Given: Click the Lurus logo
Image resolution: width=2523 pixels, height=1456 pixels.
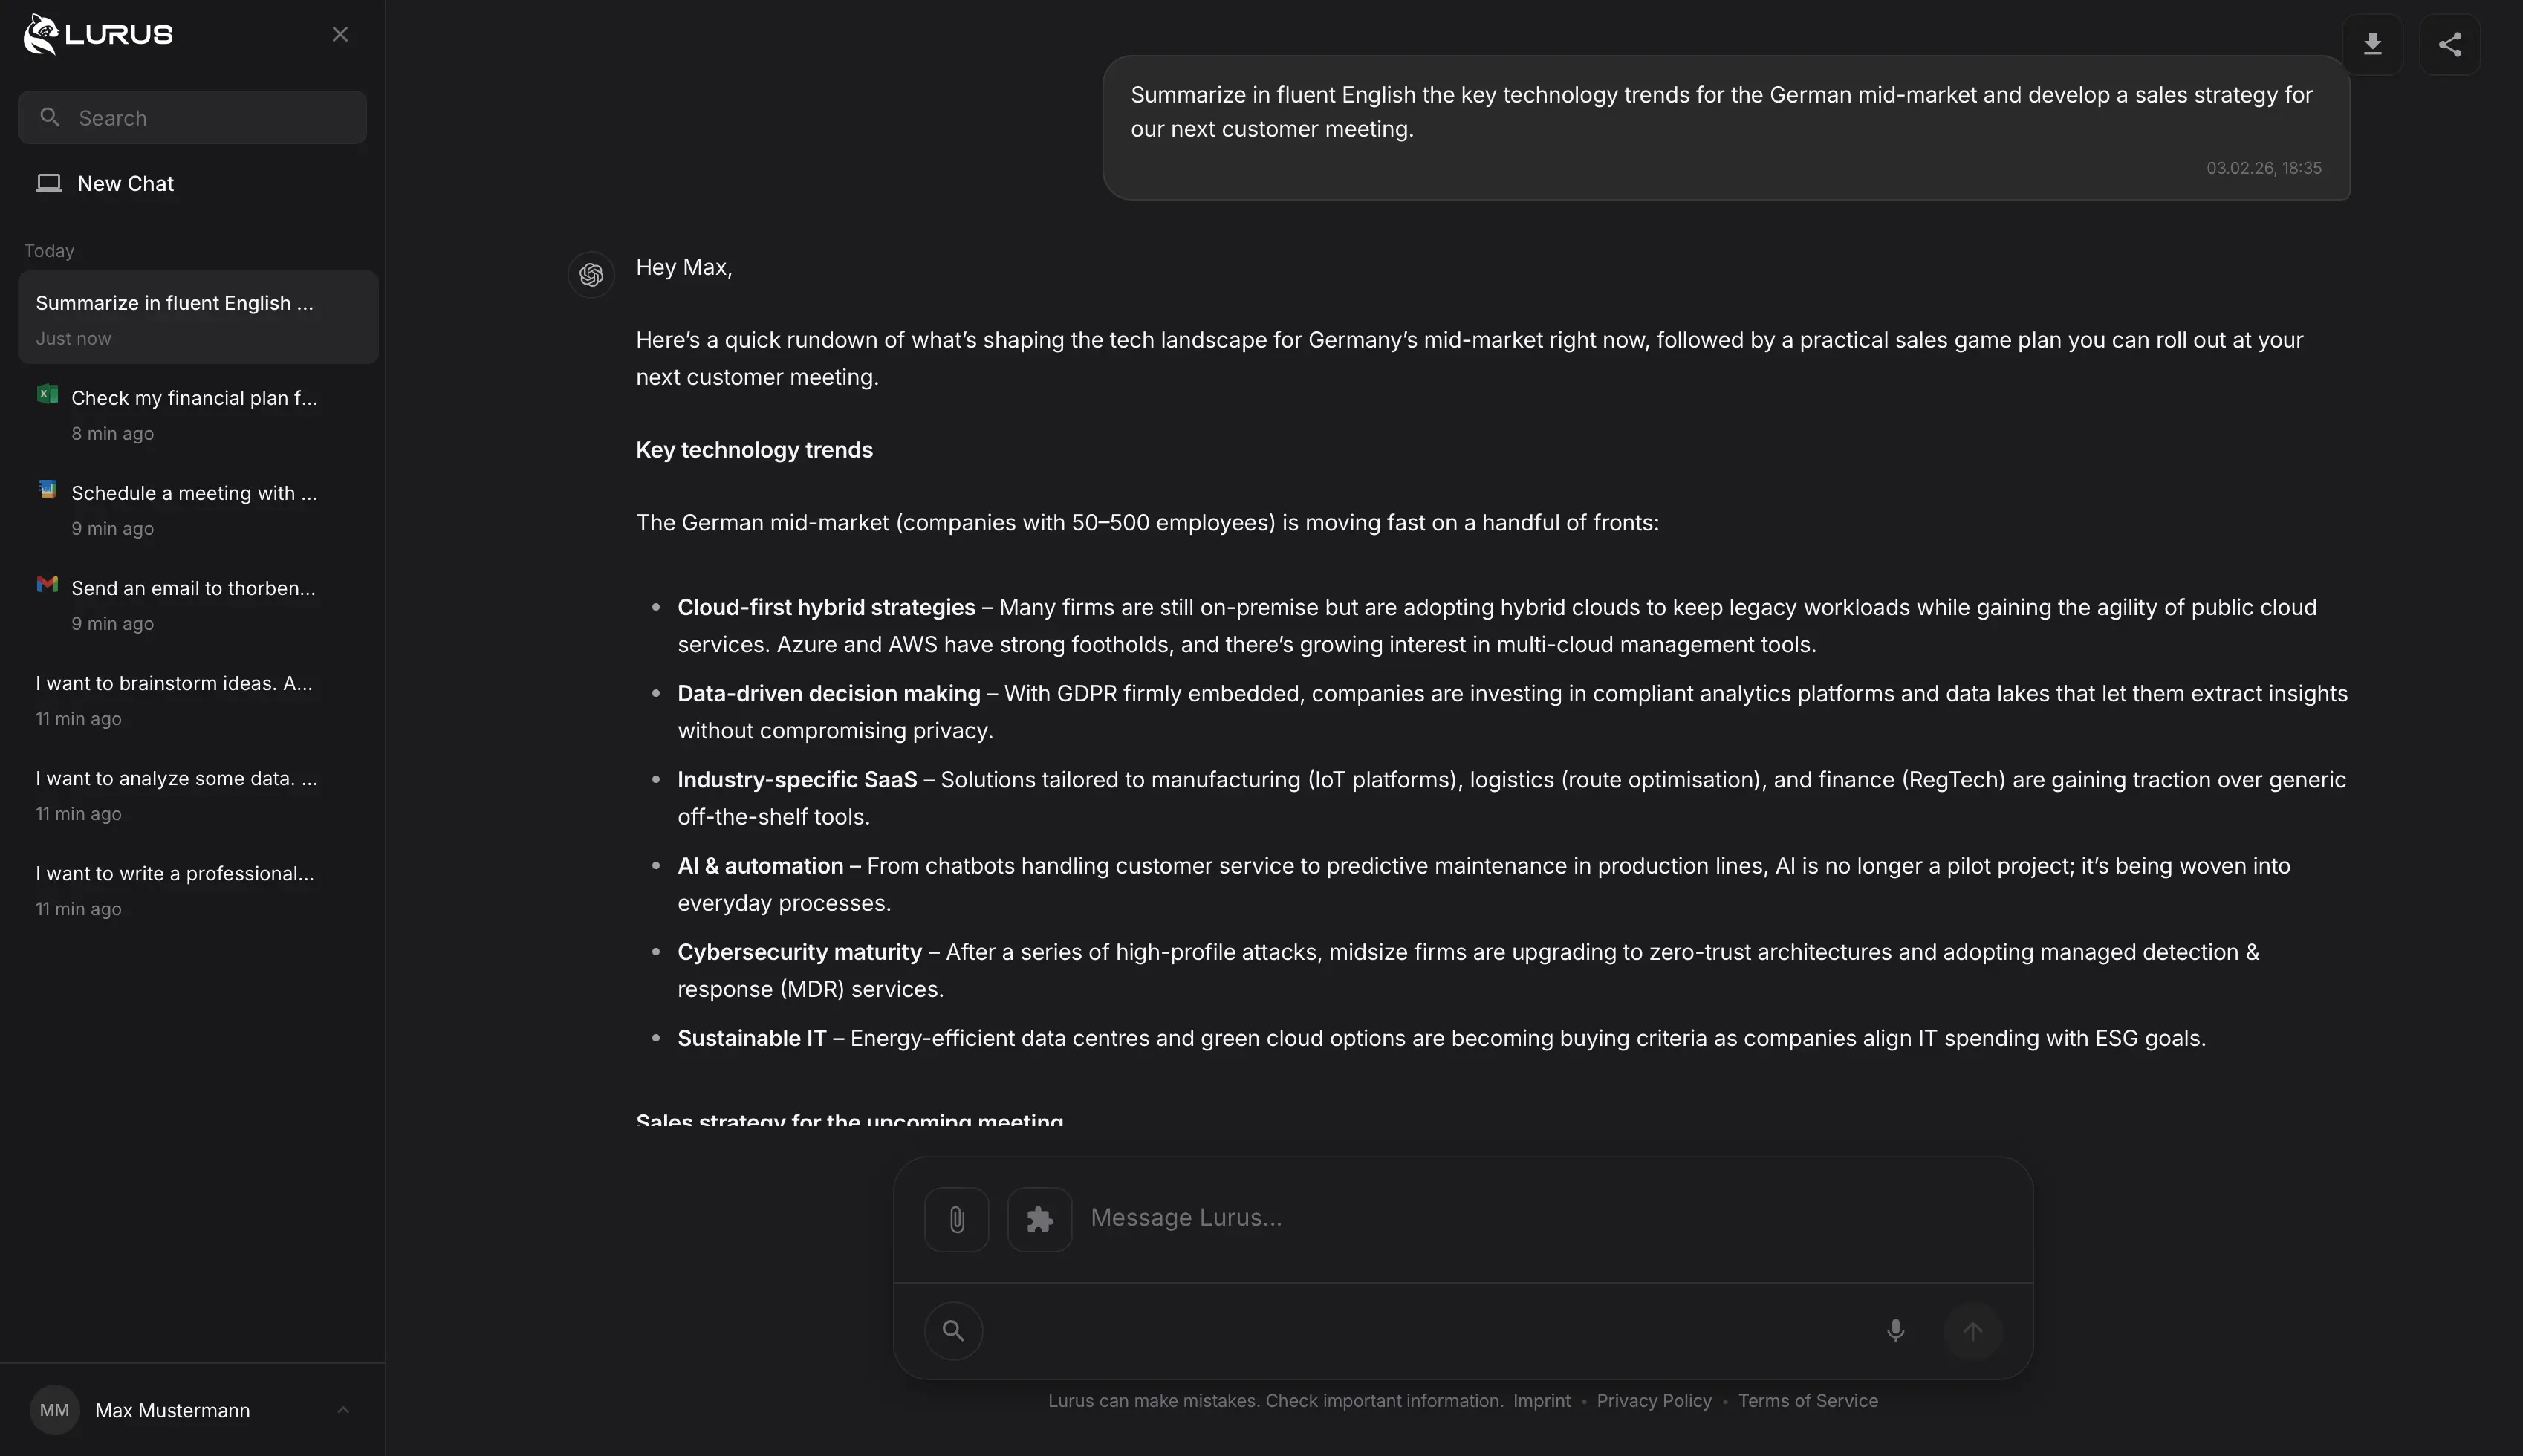Looking at the screenshot, I should coord(98,34).
